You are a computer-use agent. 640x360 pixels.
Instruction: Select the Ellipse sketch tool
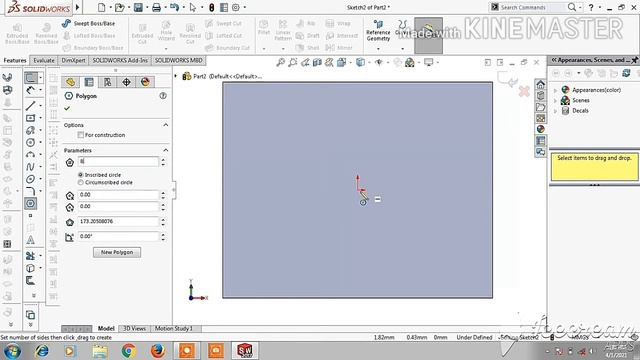pos(31,179)
